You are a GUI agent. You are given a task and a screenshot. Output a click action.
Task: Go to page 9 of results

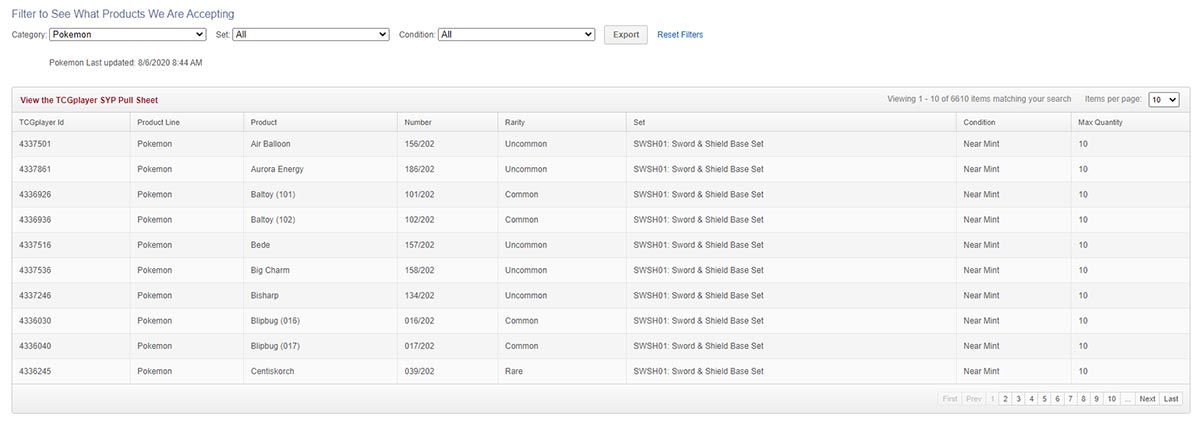(x=1096, y=399)
